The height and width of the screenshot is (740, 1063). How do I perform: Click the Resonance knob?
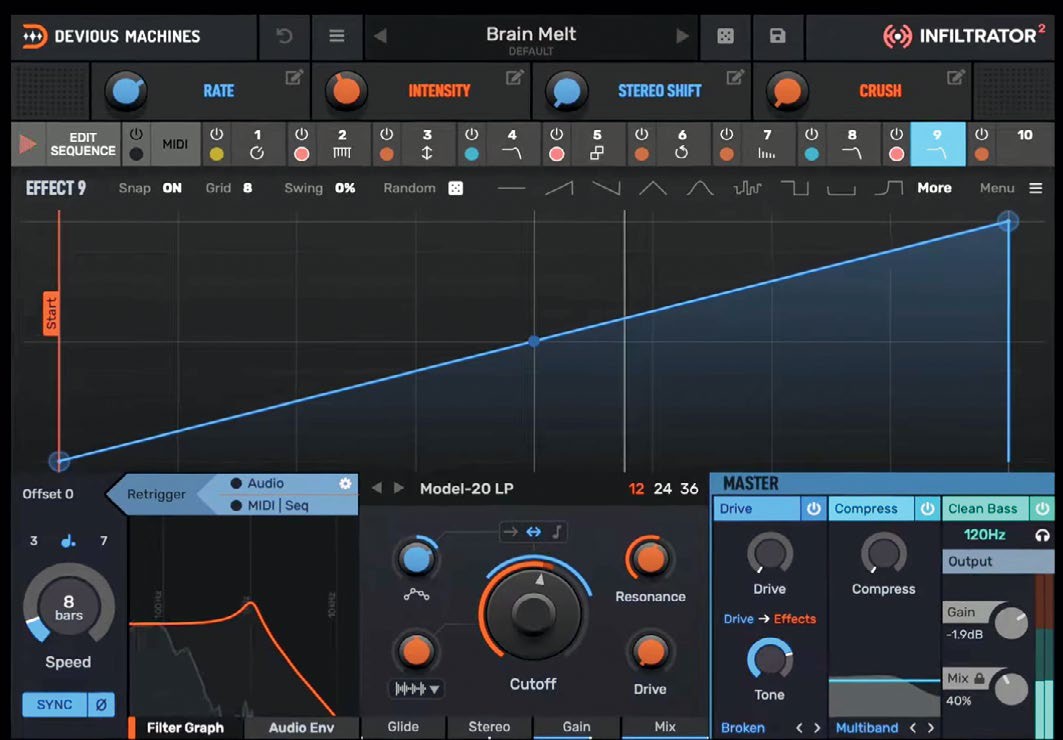(x=650, y=558)
